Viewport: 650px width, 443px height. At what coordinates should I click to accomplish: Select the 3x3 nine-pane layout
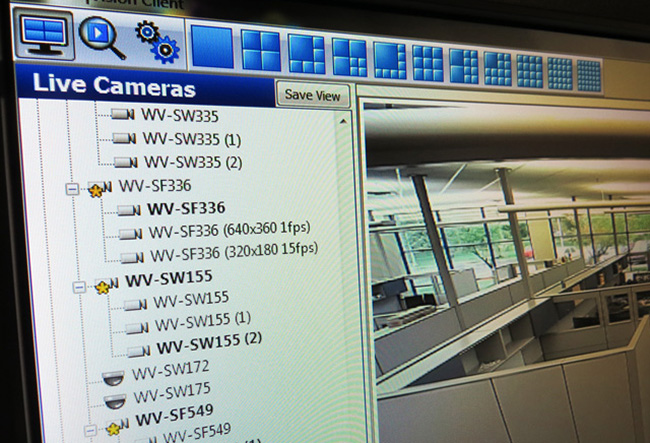[x=428, y=63]
